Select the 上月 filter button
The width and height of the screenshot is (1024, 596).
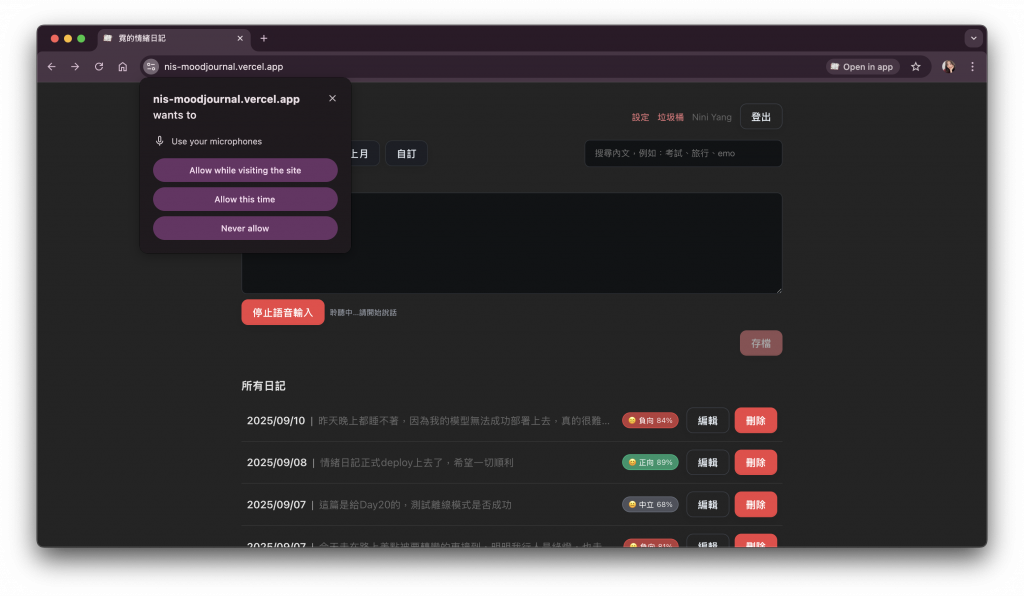pyautogui.click(x=364, y=153)
